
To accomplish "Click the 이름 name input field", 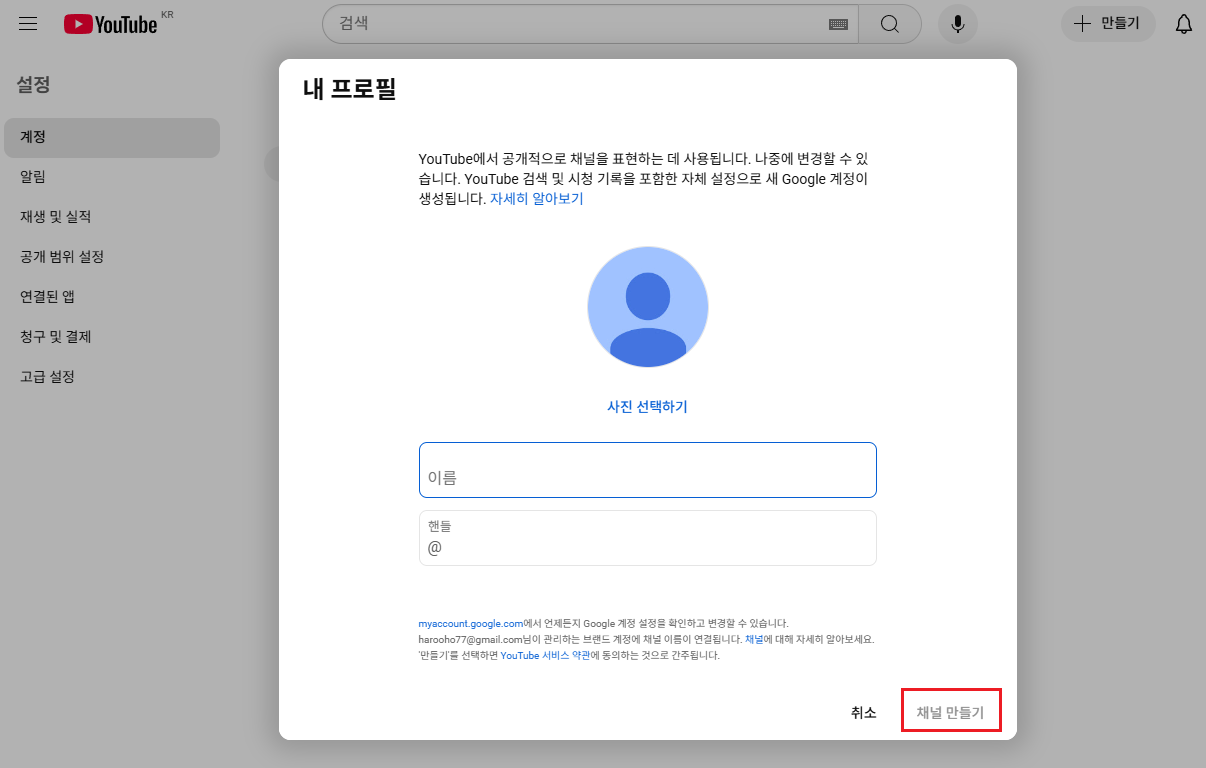I will tap(647, 470).
